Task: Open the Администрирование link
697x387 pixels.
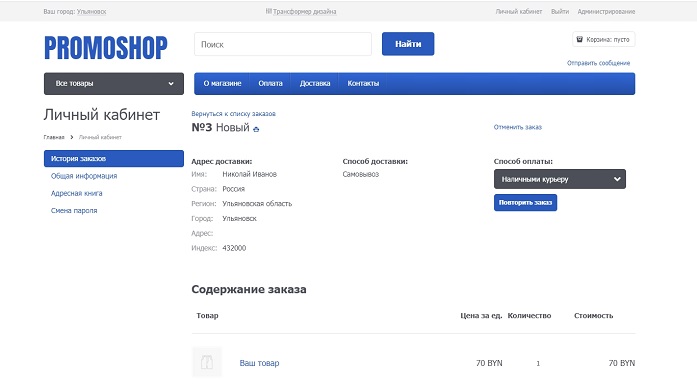Action: point(606,12)
